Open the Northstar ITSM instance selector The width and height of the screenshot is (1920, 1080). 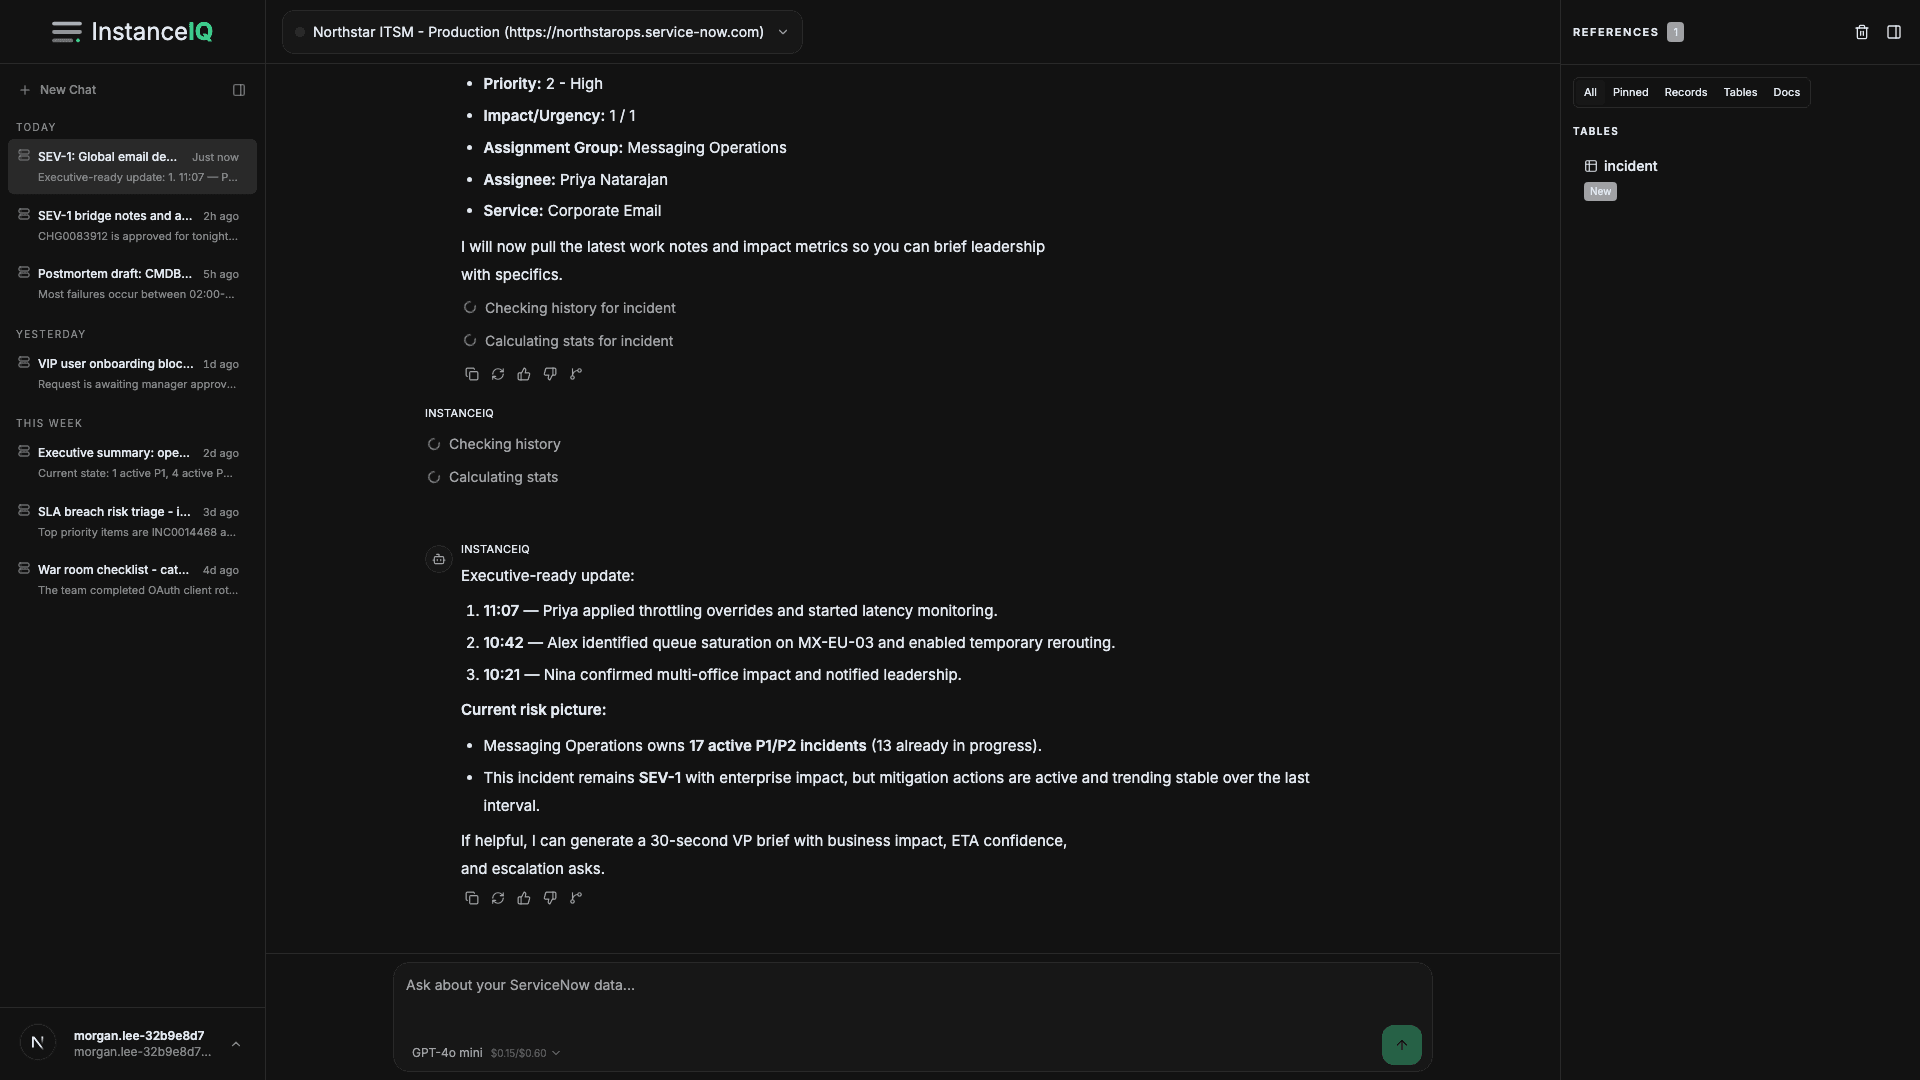click(x=542, y=32)
